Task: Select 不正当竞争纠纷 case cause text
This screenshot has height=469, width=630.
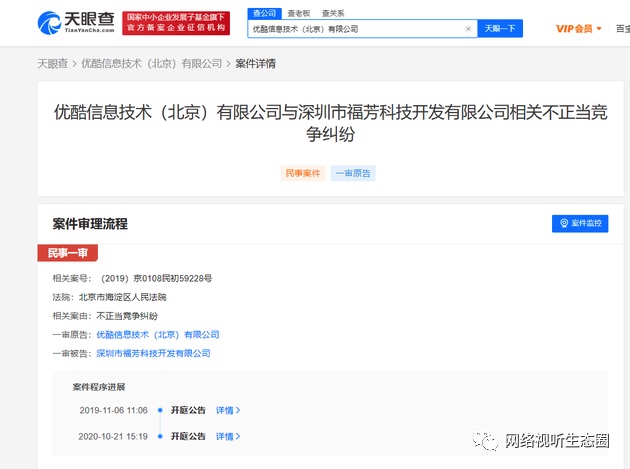Action: (x=127, y=316)
